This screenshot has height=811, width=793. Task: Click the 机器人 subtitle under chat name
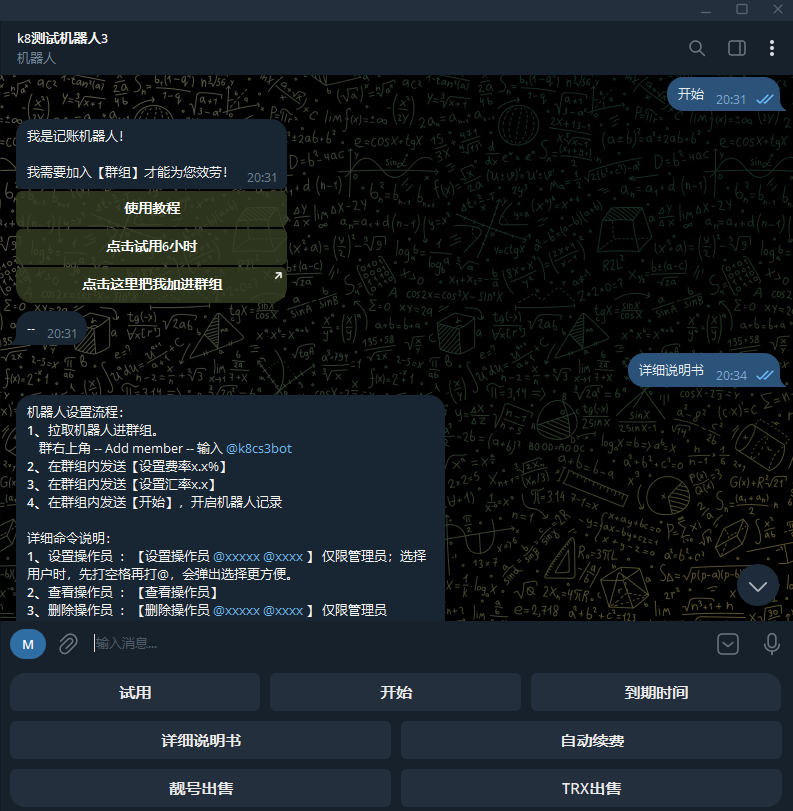[x=36, y=58]
